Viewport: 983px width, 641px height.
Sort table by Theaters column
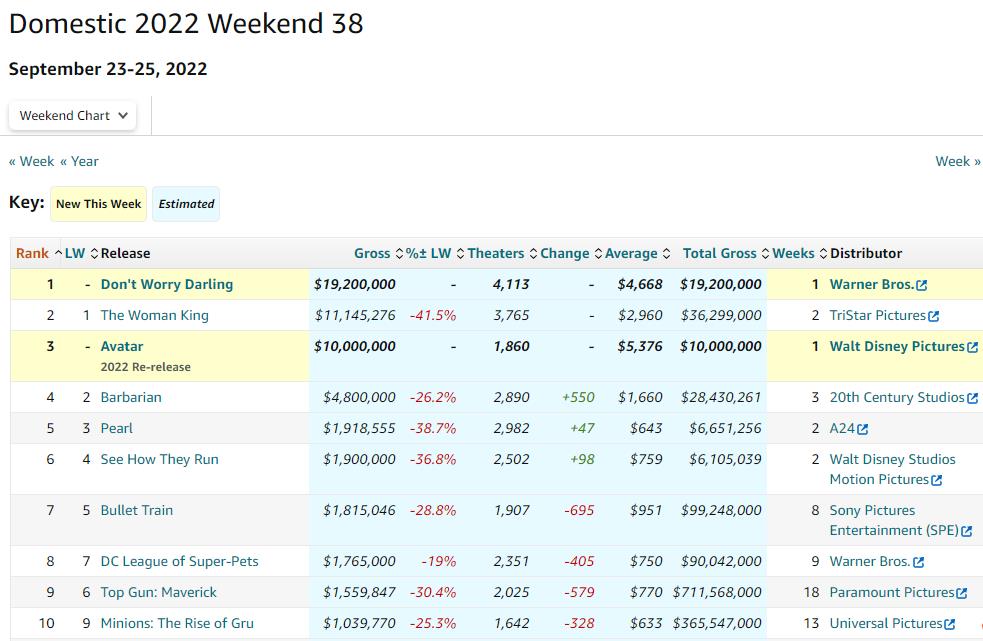(x=495, y=253)
